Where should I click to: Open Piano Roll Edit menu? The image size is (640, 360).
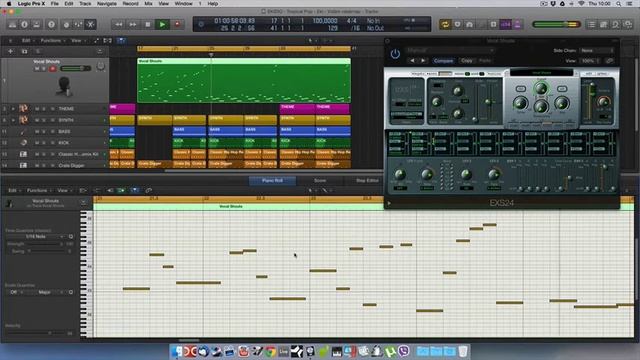(14, 191)
